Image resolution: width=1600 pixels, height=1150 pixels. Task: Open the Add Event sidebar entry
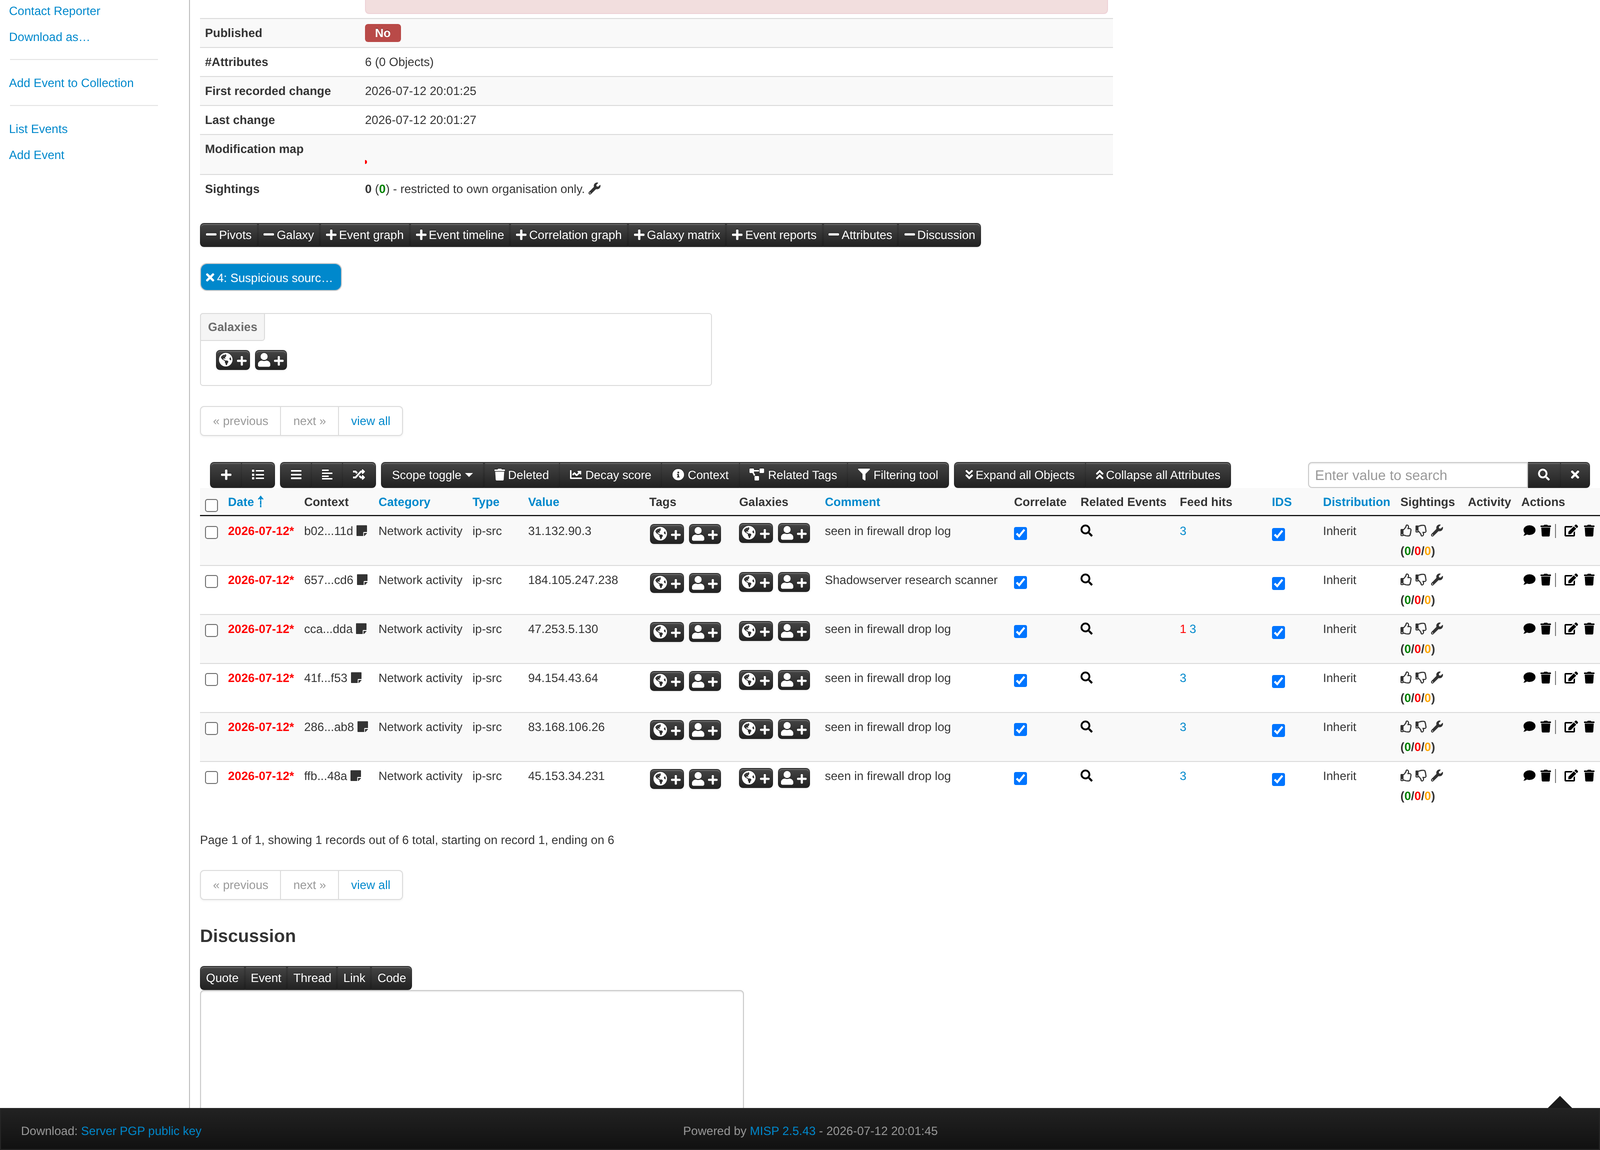pyautogui.click(x=36, y=155)
